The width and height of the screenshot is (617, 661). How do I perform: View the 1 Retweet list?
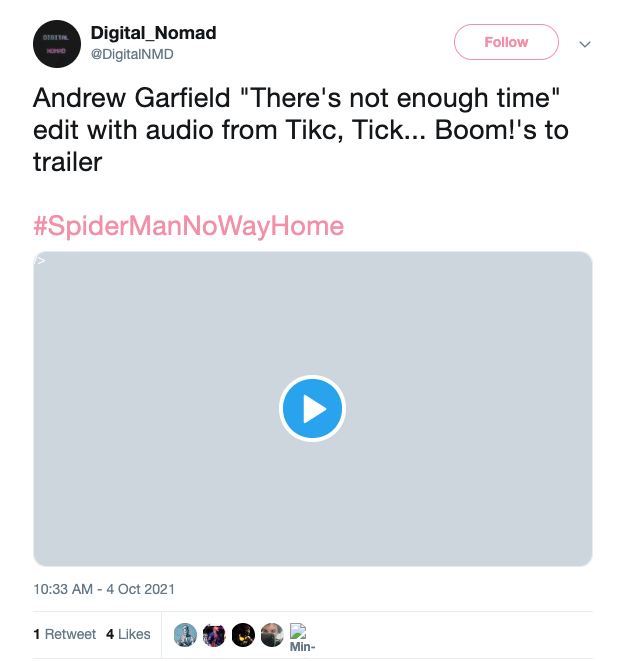point(64,634)
